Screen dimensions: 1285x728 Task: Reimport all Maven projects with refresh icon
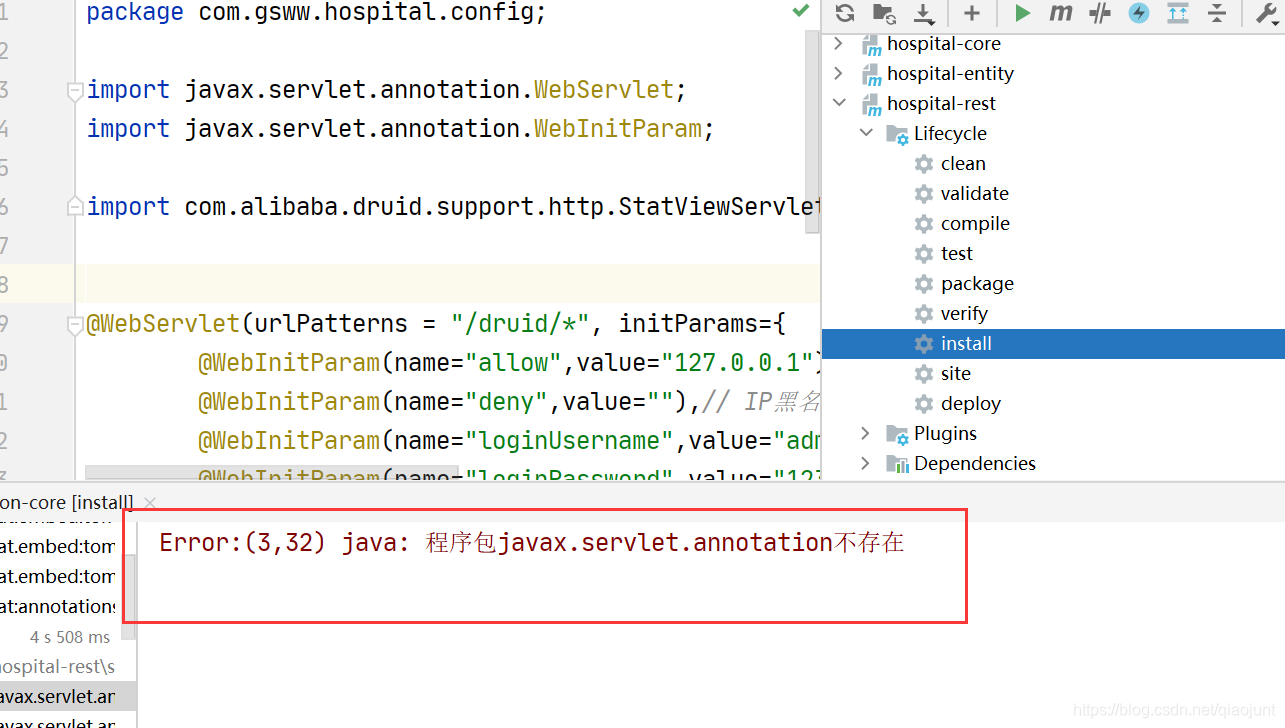point(845,13)
